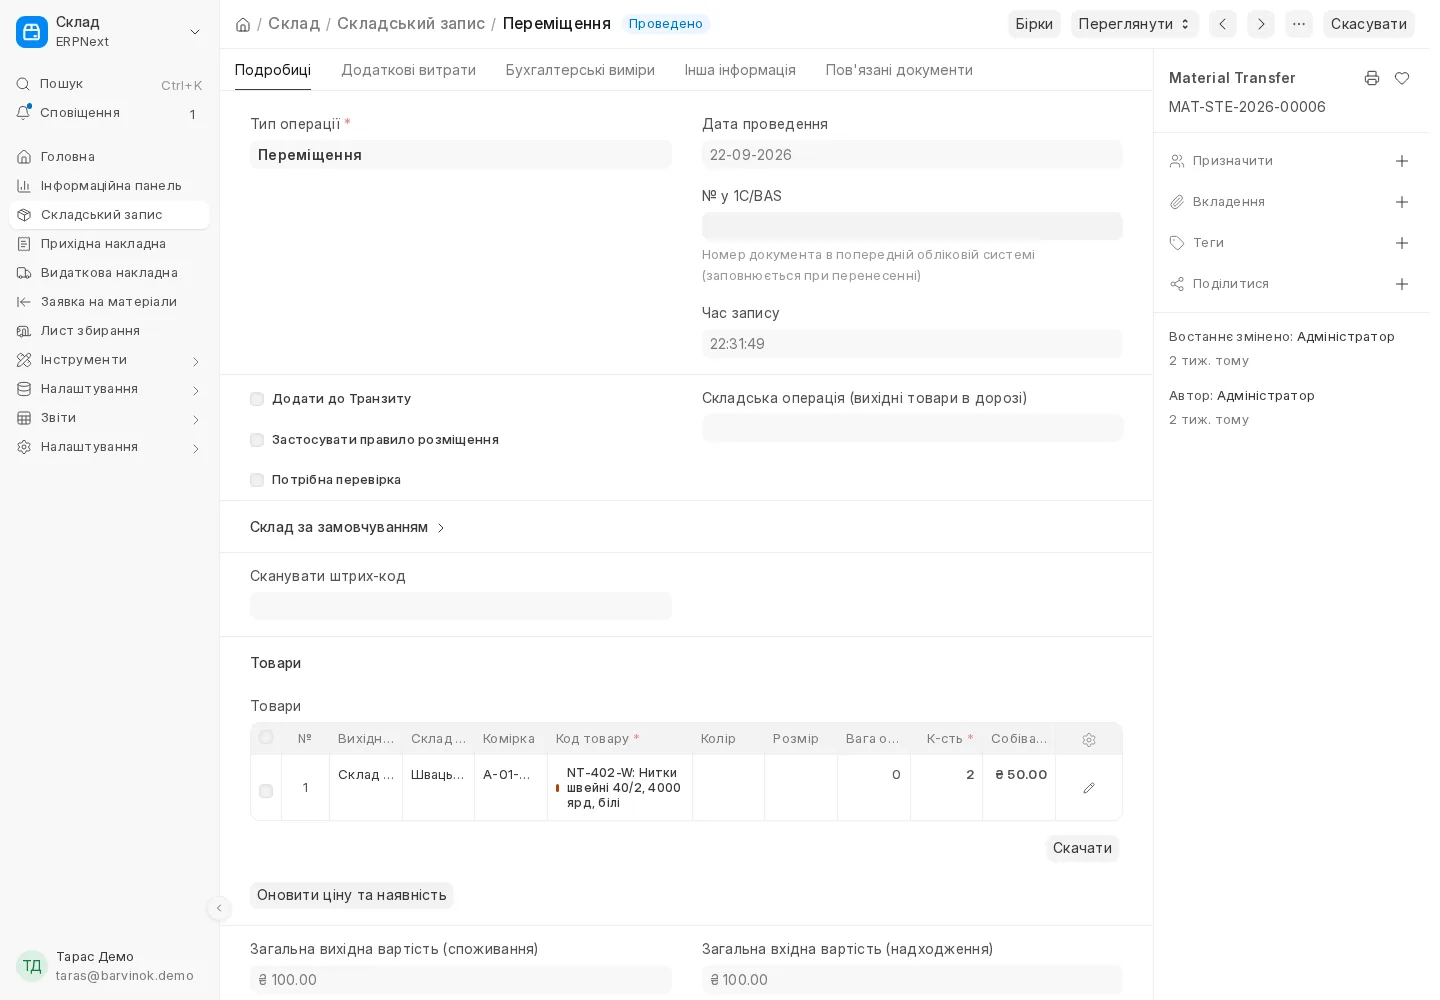Viewport: 1440px width, 1000px height.
Task: Click the Скачати button
Action: coord(1082,848)
